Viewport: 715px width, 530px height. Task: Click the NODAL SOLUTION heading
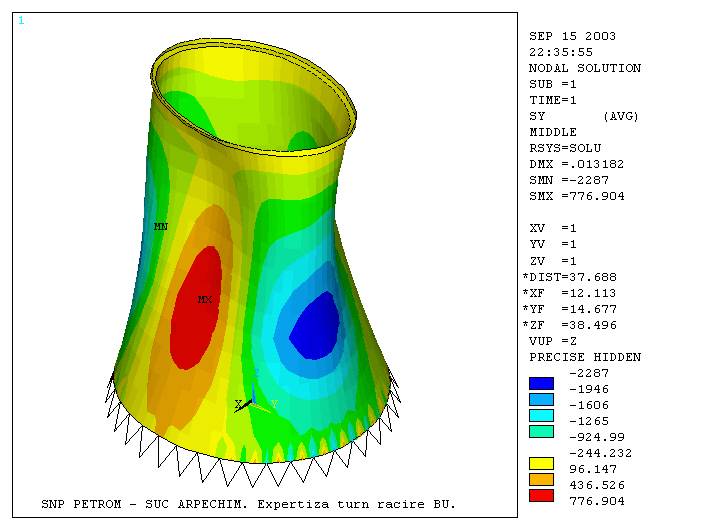coord(584,68)
